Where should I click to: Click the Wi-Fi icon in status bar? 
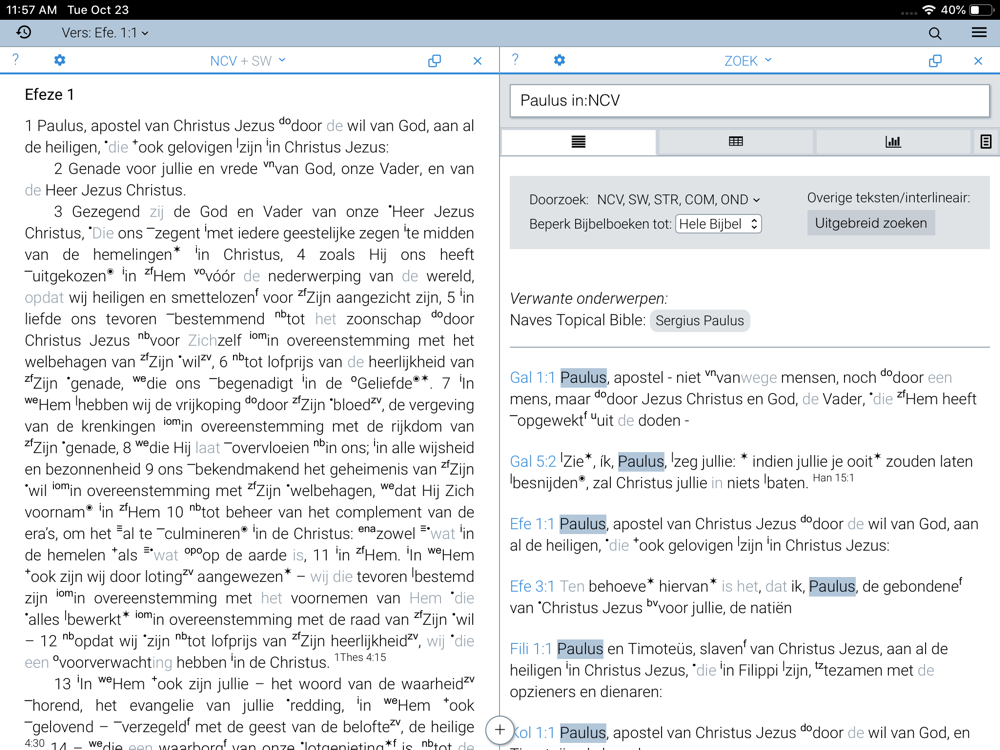[929, 10]
